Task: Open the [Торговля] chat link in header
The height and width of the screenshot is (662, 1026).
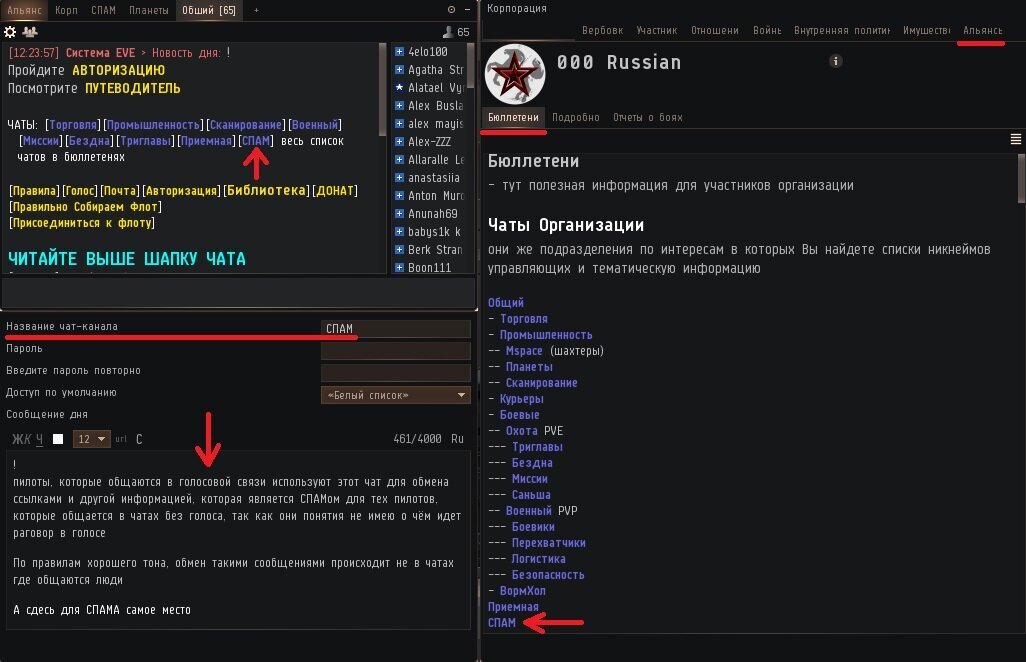Action: 73,124
